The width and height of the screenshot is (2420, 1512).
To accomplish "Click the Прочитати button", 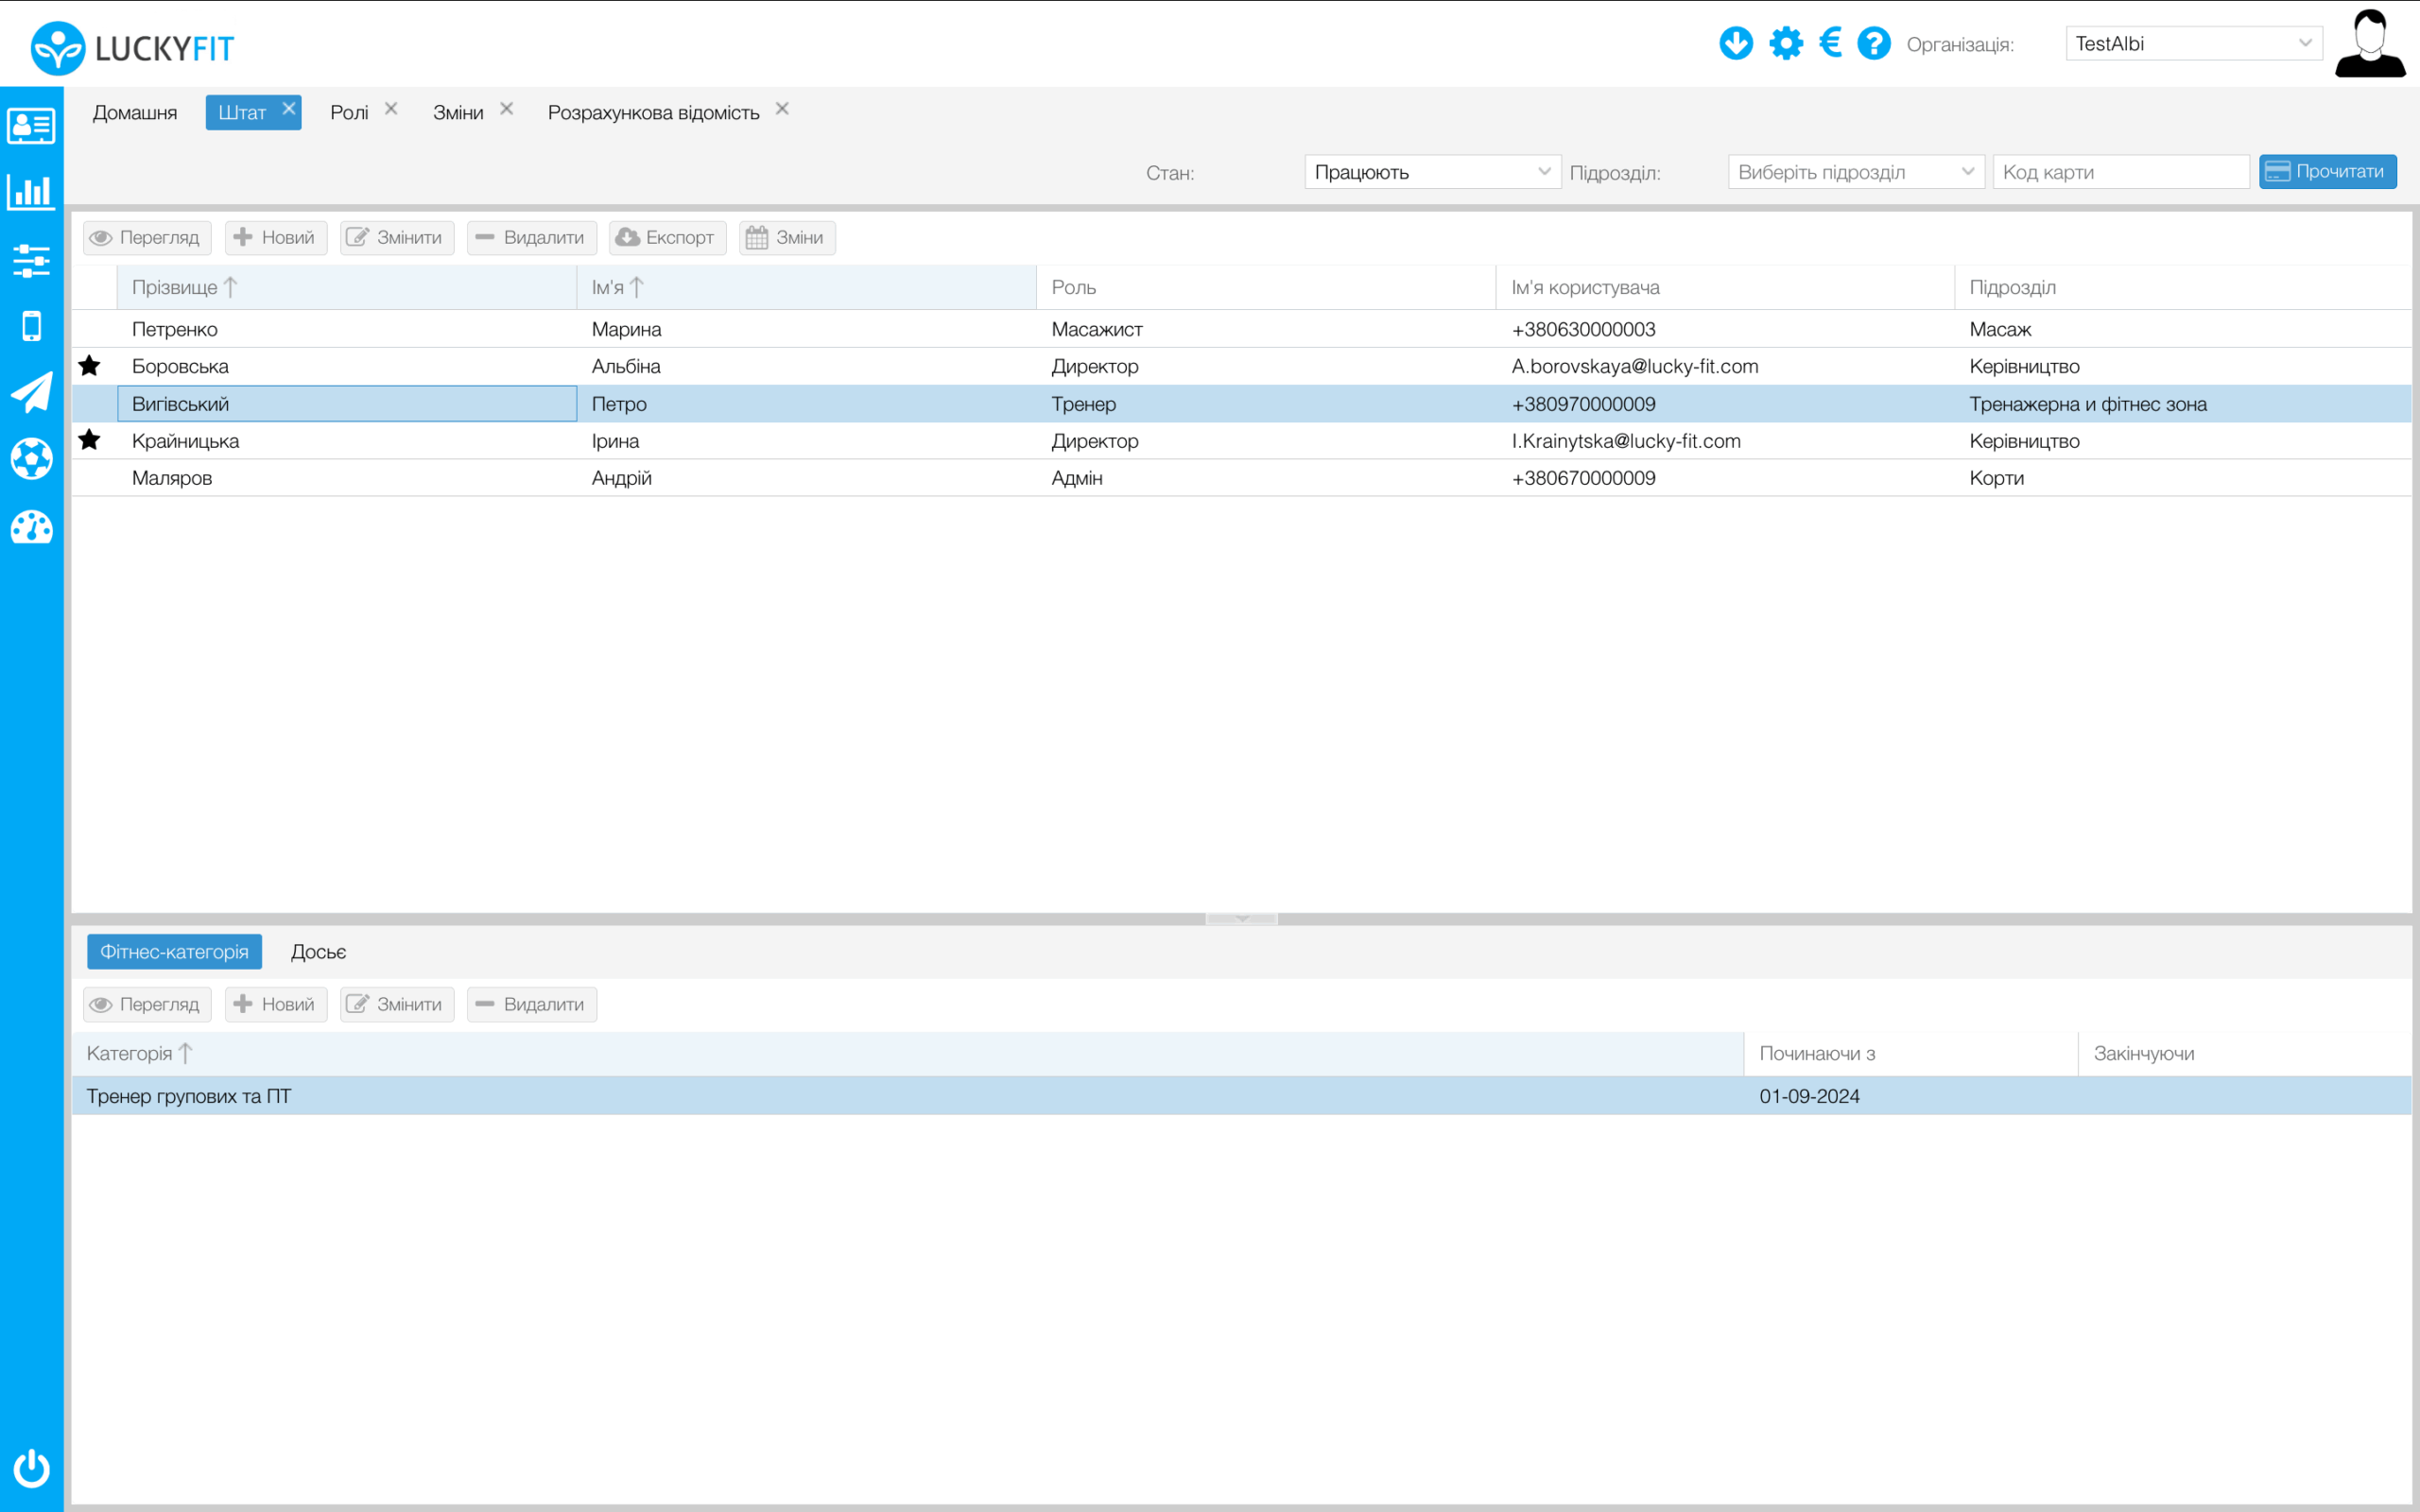I will click(x=2327, y=172).
